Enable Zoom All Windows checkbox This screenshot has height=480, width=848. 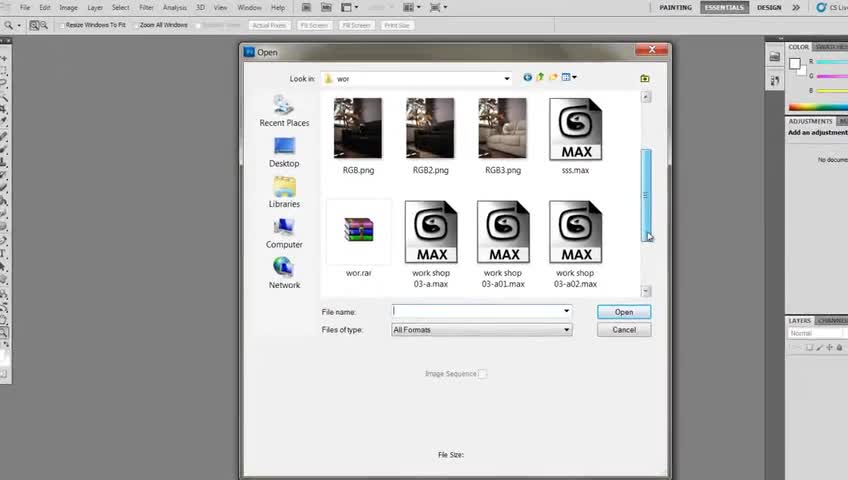(x=136, y=25)
